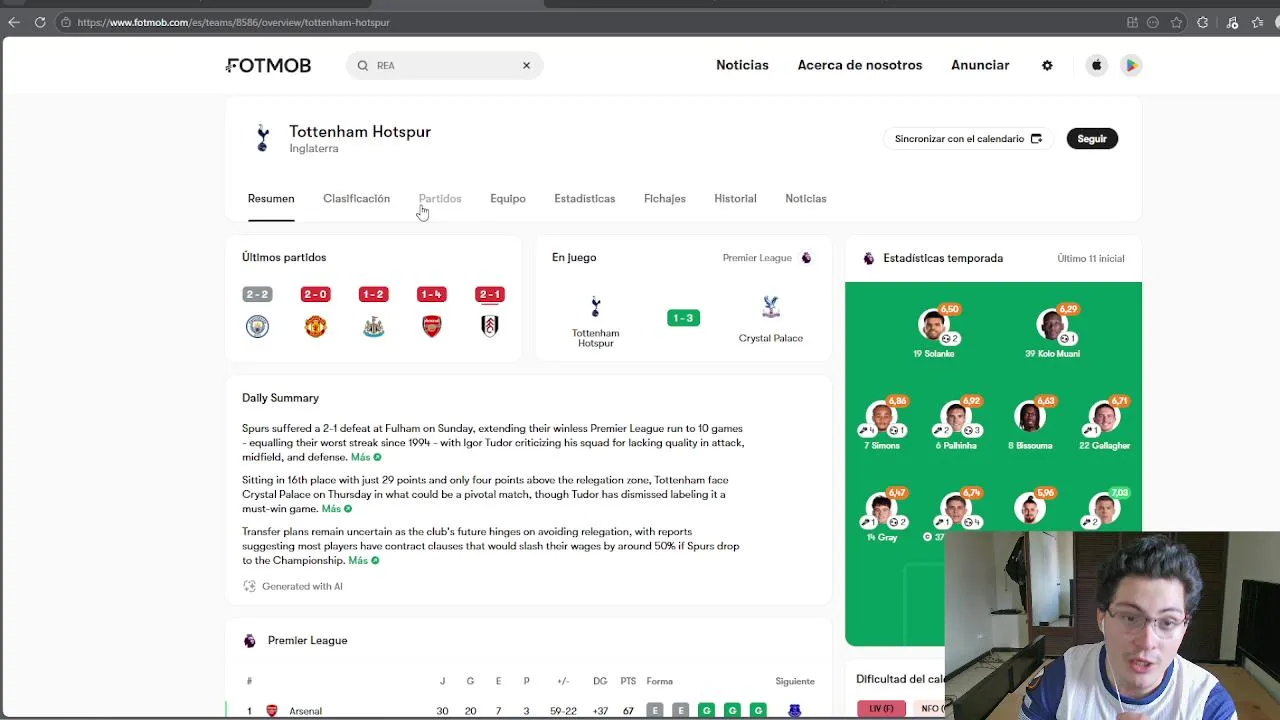Click the Google Play store icon
Viewport: 1280px width, 720px height.
coord(1131,65)
